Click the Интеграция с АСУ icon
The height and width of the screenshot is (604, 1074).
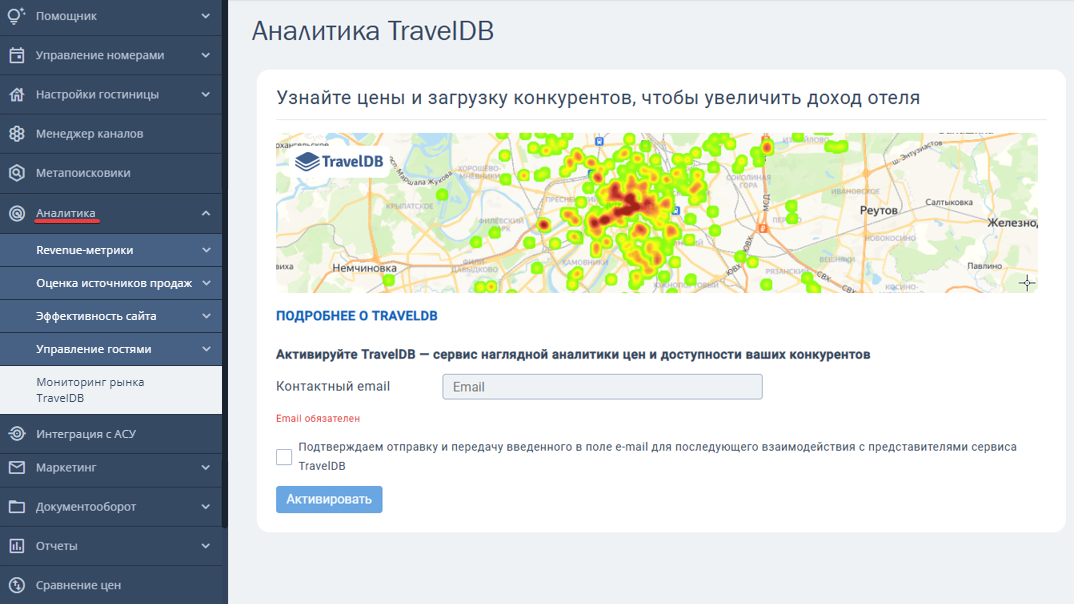(16, 433)
